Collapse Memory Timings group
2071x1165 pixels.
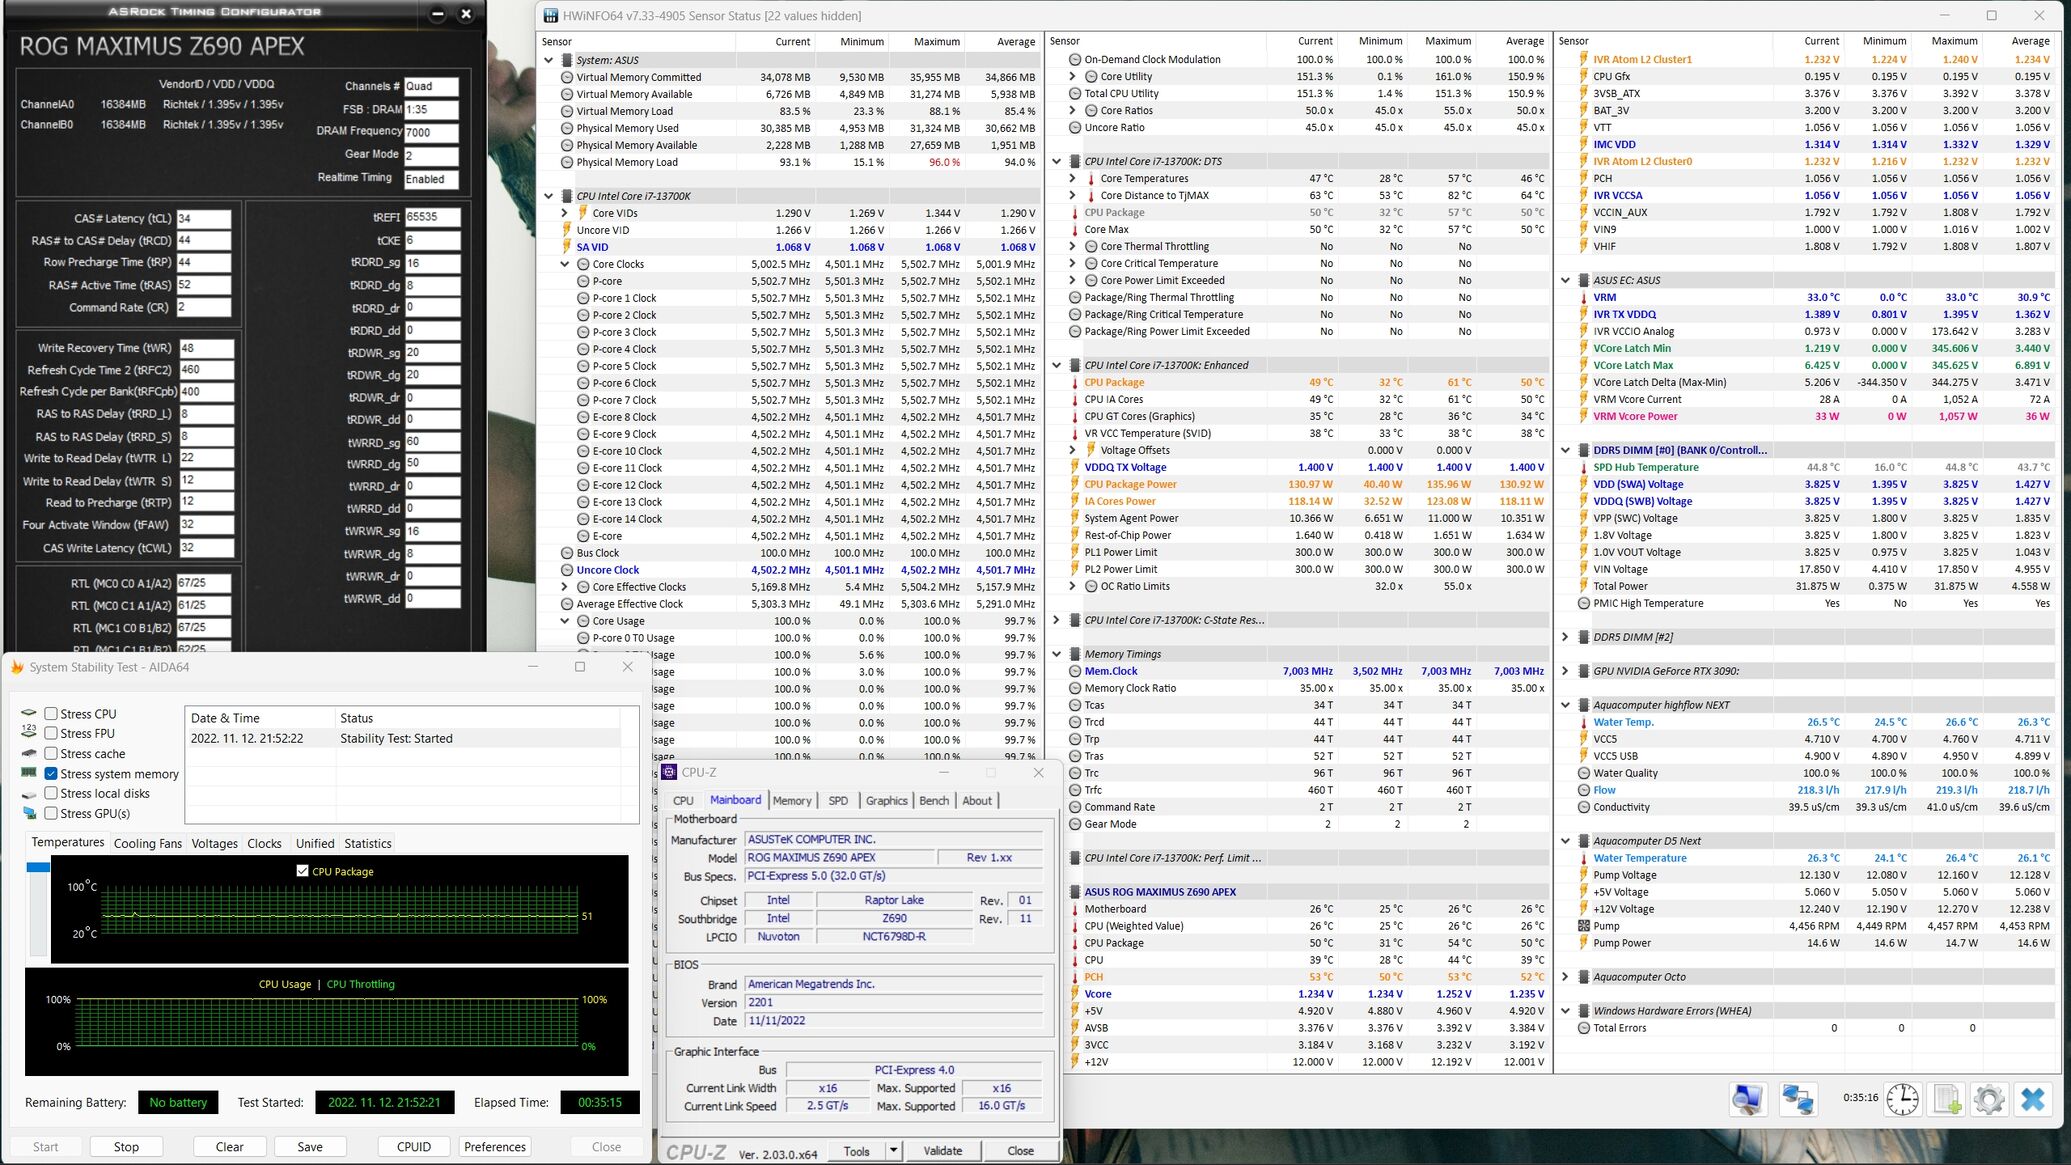pos(1057,654)
